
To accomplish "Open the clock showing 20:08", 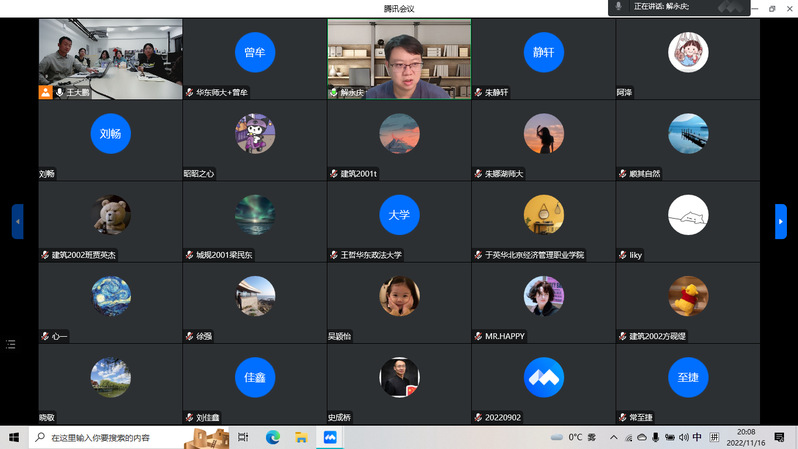I will point(745,437).
